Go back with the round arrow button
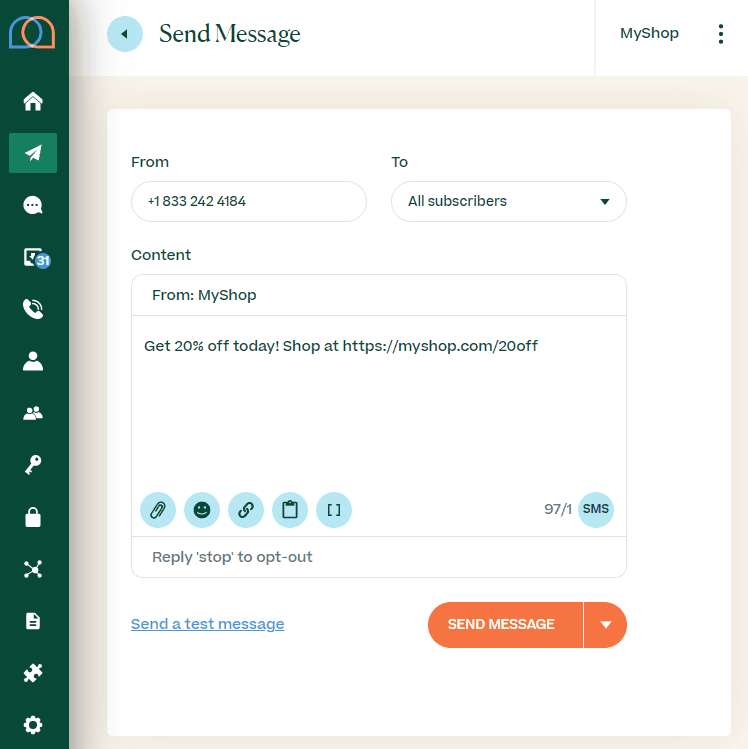This screenshot has height=749, width=748. (125, 34)
